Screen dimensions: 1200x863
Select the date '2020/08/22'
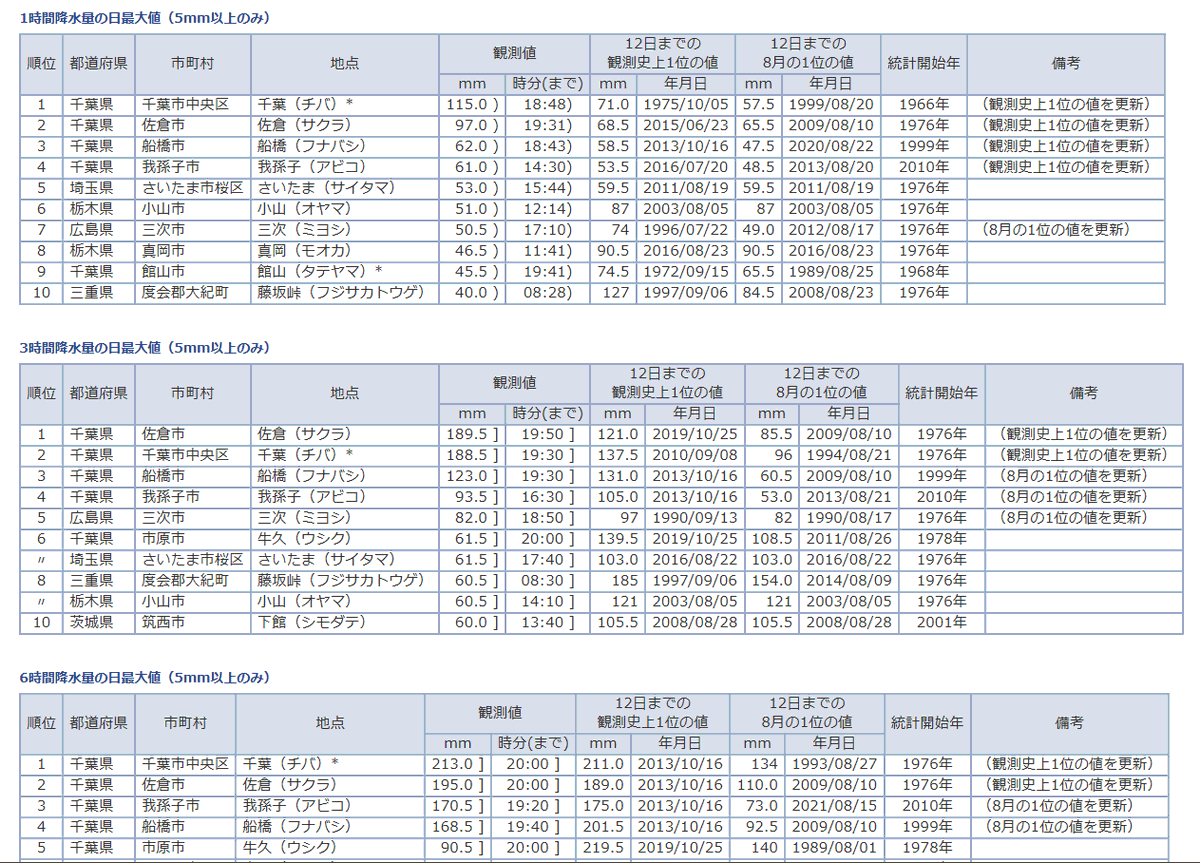830,146
